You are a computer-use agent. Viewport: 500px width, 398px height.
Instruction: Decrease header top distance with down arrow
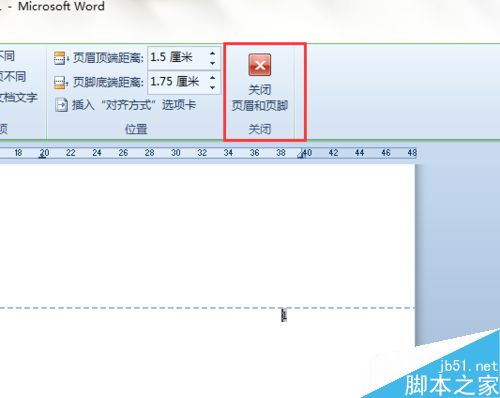click(x=213, y=63)
